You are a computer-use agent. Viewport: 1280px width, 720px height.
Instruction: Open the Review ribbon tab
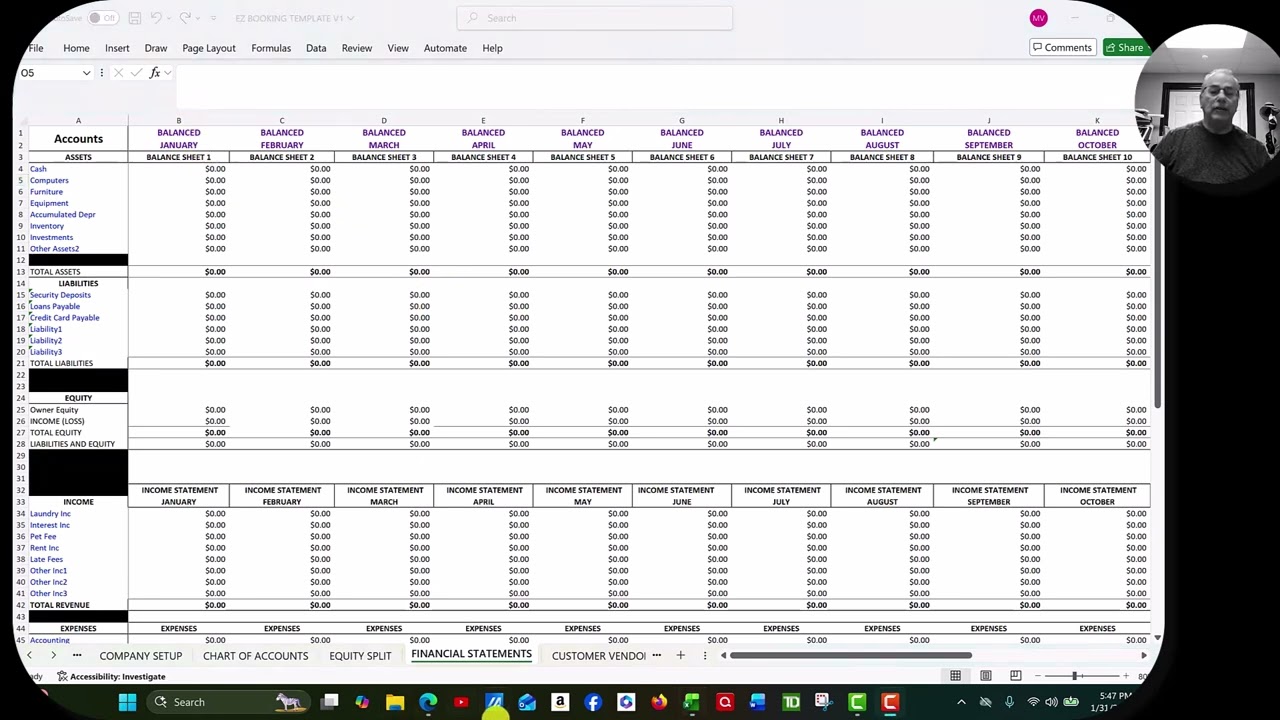(357, 48)
